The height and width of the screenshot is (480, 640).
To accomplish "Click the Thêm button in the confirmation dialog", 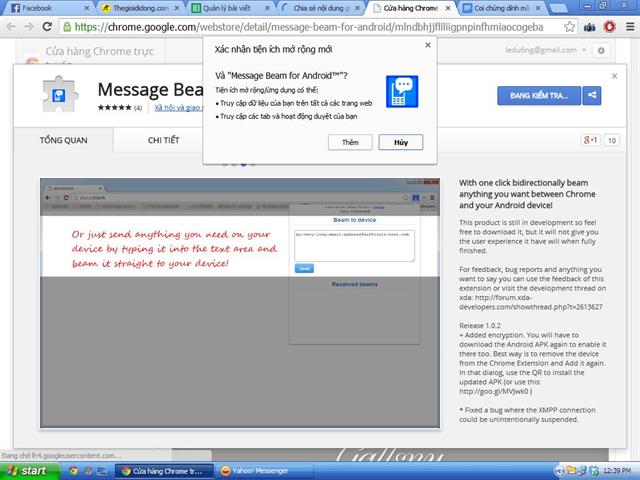I will point(350,142).
